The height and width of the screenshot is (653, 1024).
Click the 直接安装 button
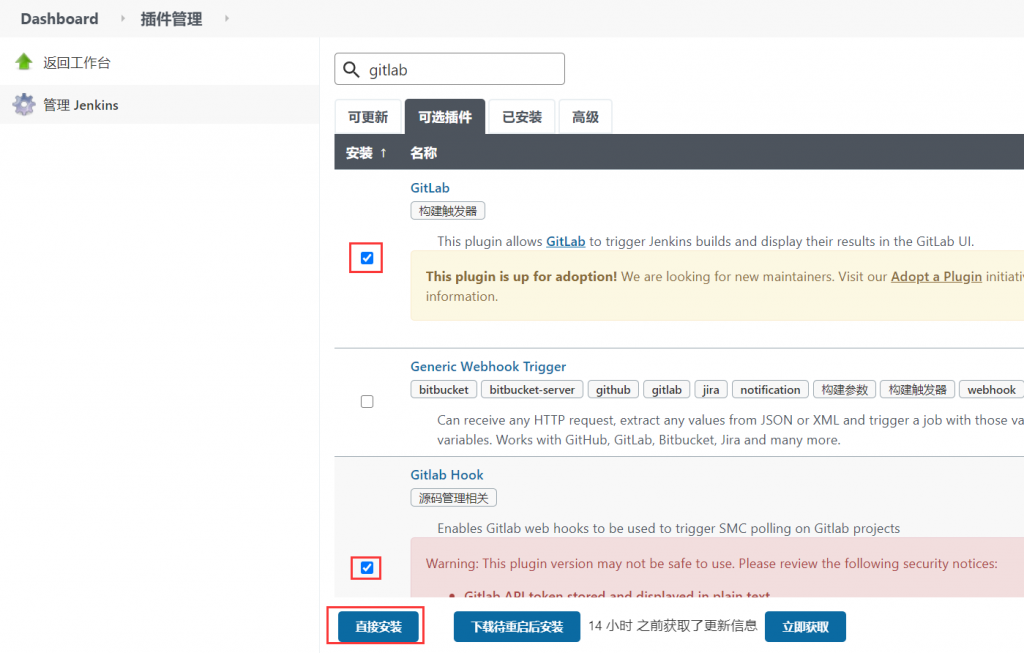378,627
